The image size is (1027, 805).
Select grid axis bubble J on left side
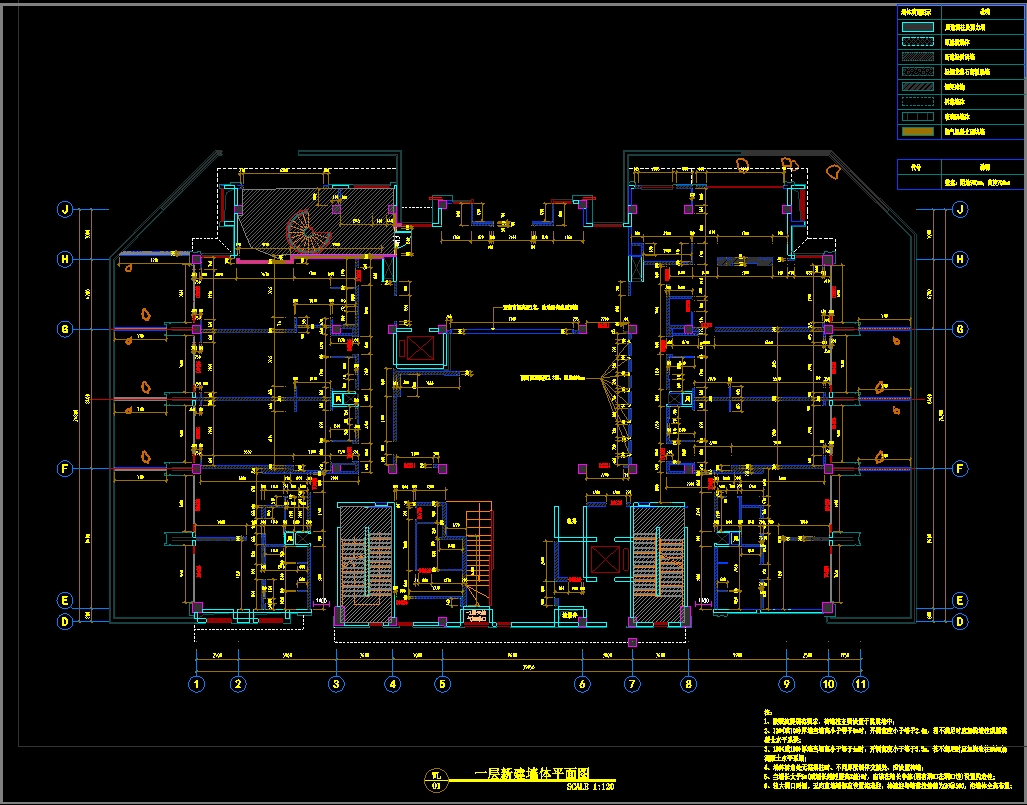tap(64, 210)
